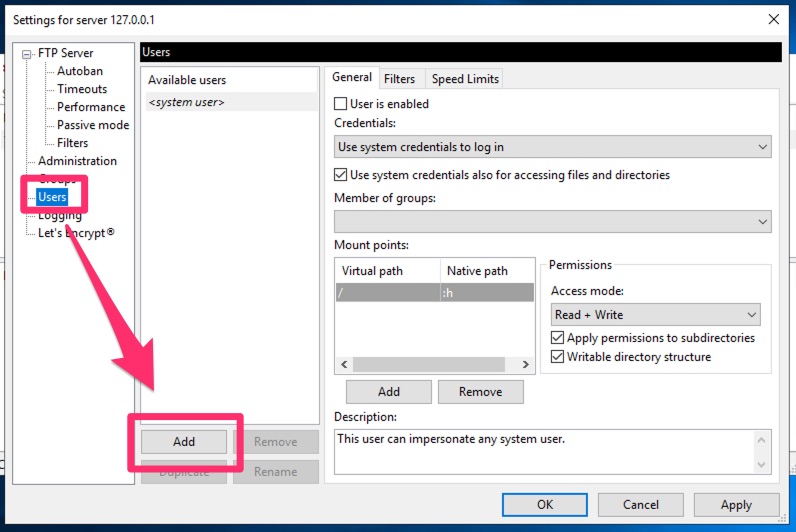Image resolution: width=796 pixels, height=532 pixels.
Task: Expand the Member of groups dropdown
Action: click(x=552, y=221)
